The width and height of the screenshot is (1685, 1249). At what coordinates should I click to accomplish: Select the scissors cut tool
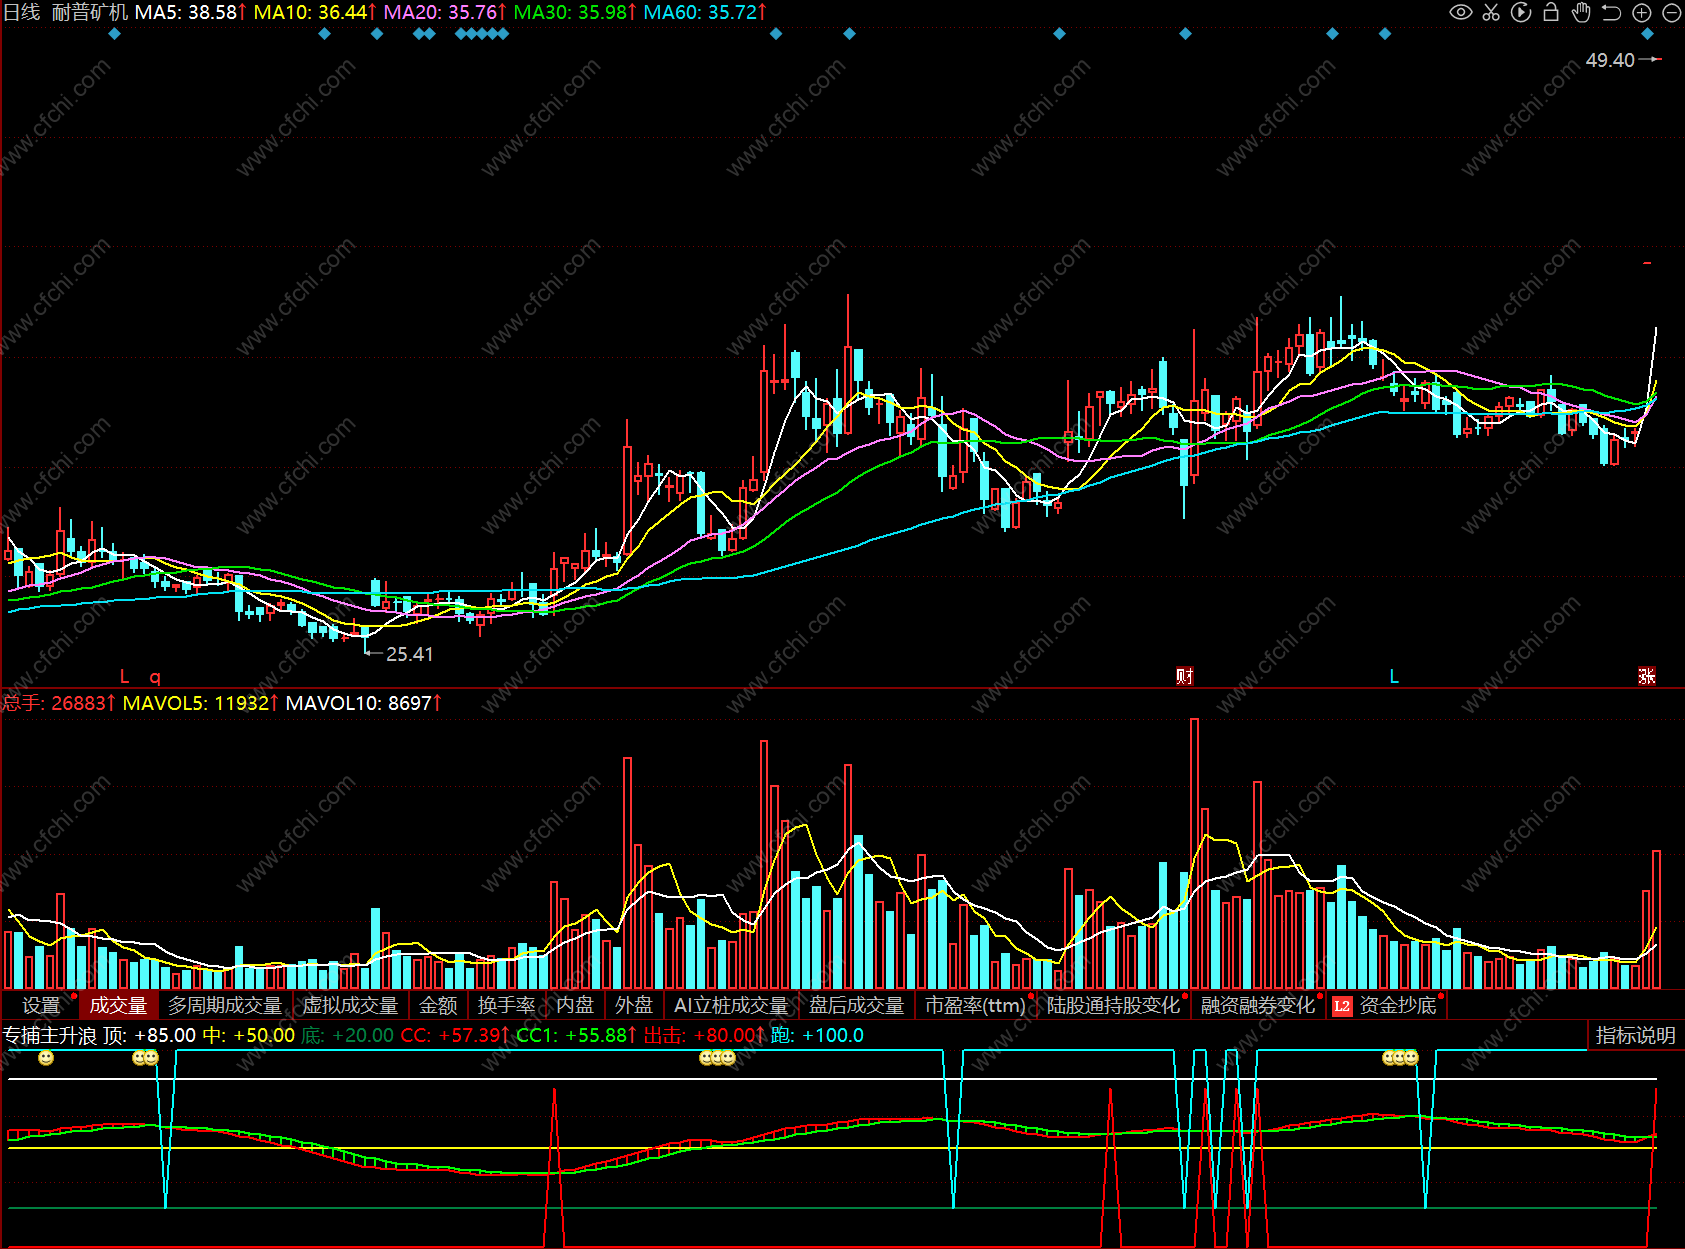[1491, 13]
